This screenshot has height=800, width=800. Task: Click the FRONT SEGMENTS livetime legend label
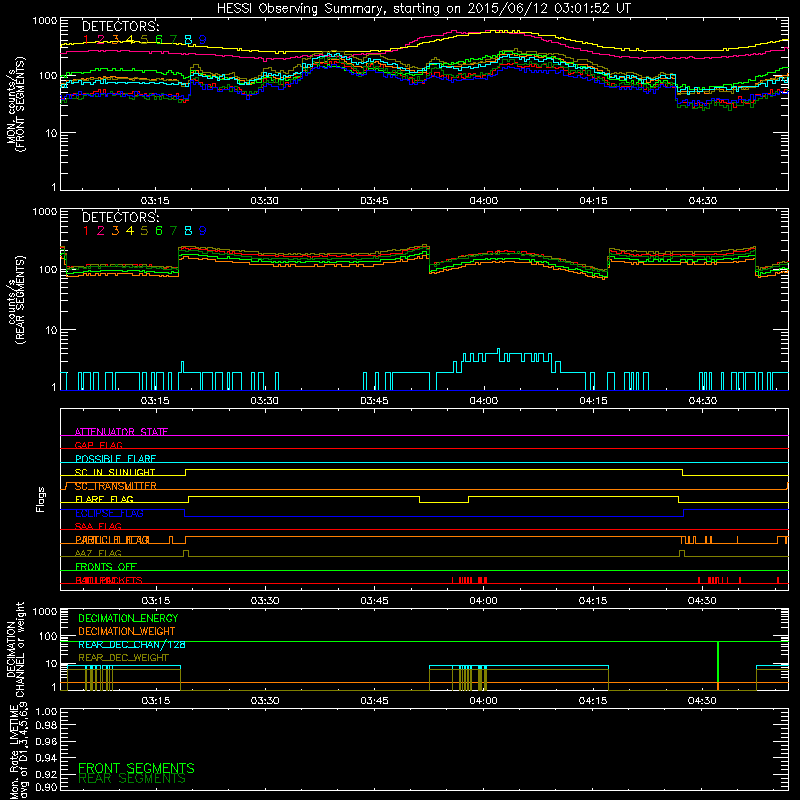(136, 768)
